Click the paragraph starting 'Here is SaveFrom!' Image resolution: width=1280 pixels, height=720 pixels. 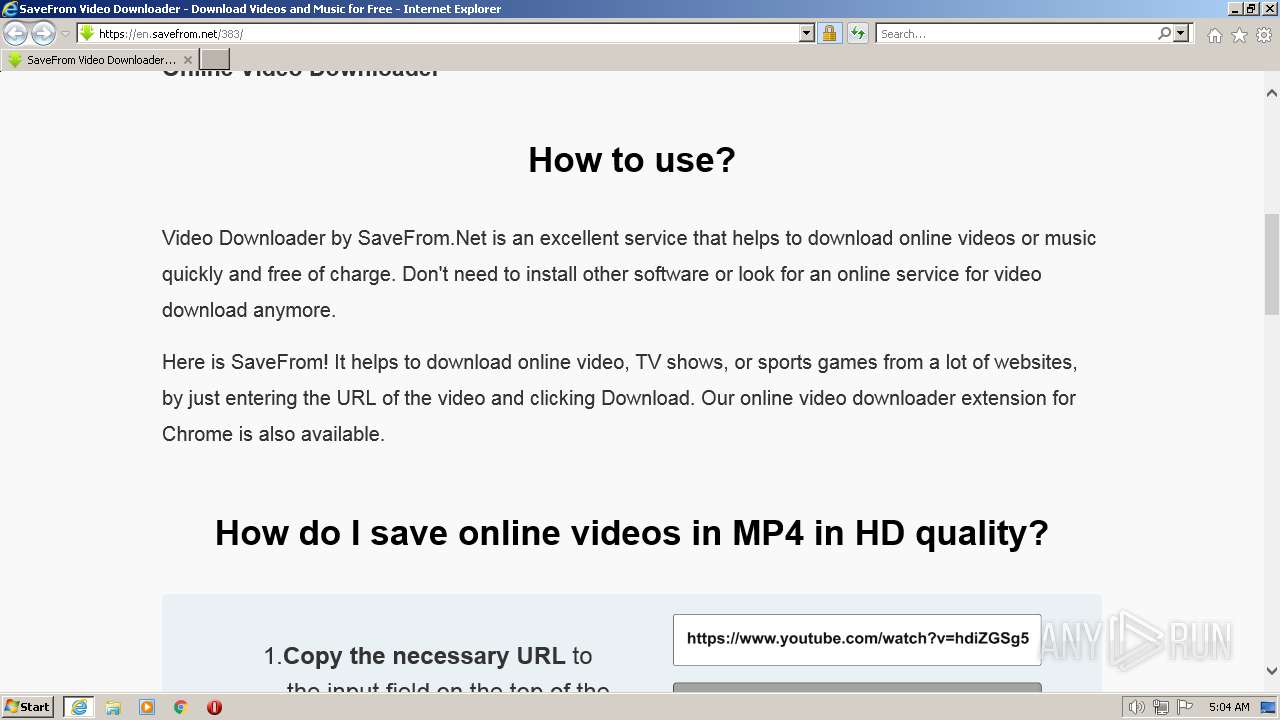click(x=619, y=398)
